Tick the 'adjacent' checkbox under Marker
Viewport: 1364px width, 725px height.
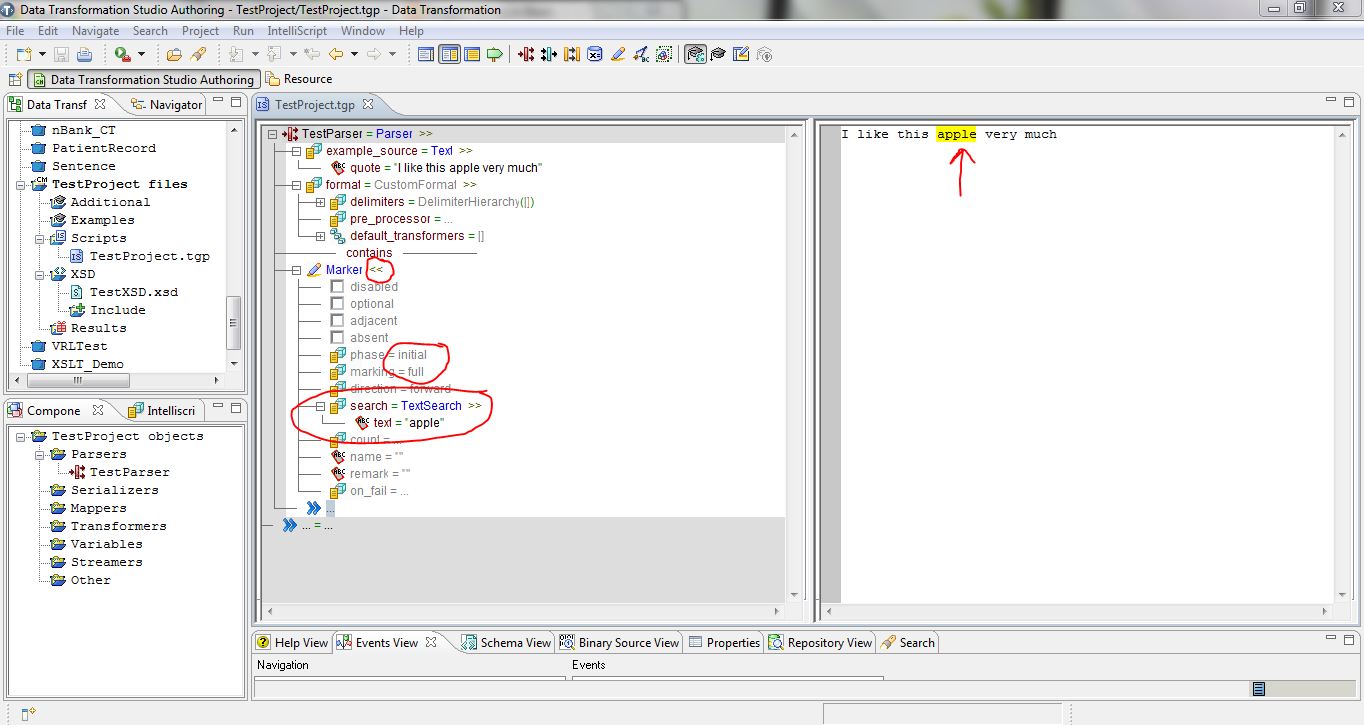[x=337, y=321]
